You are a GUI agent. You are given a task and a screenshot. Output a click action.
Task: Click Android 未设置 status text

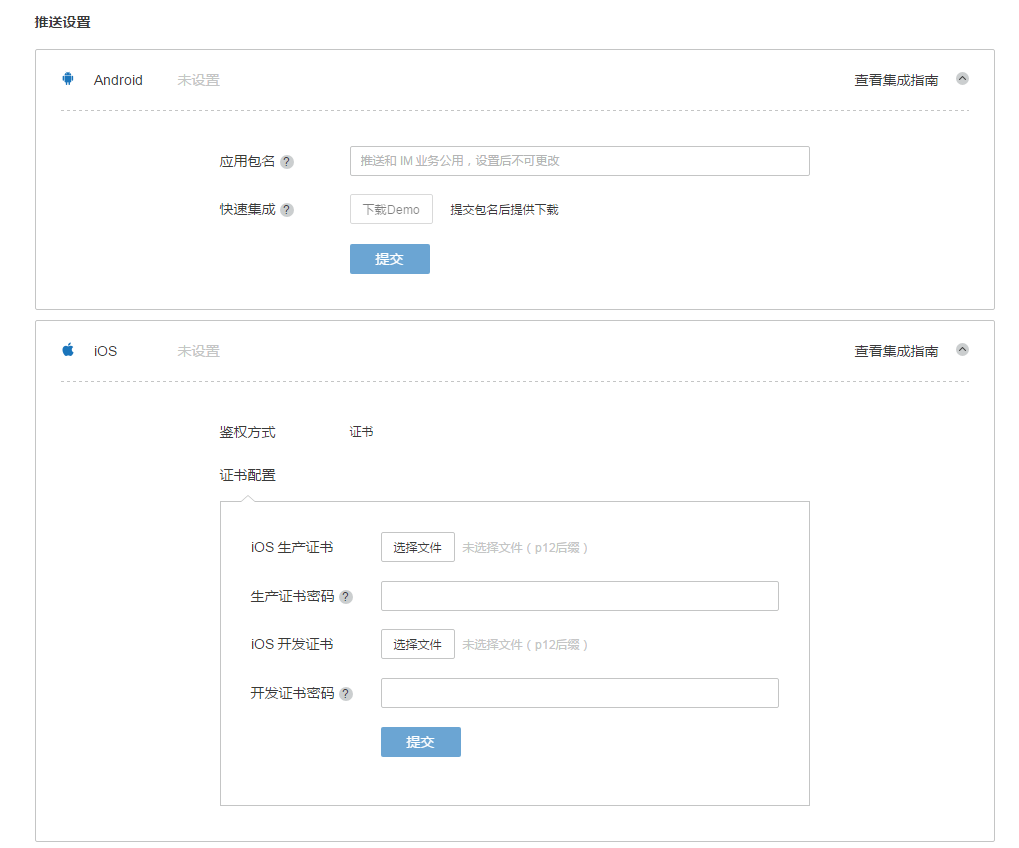coord(198,80)
